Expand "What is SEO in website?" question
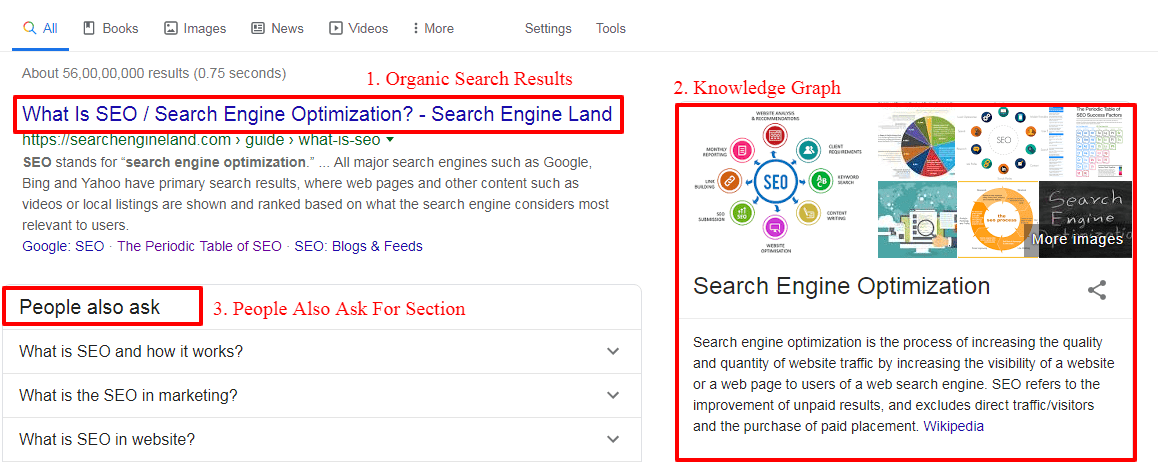Viewport: 1158px width, 462px height. (x=321, y=440)
